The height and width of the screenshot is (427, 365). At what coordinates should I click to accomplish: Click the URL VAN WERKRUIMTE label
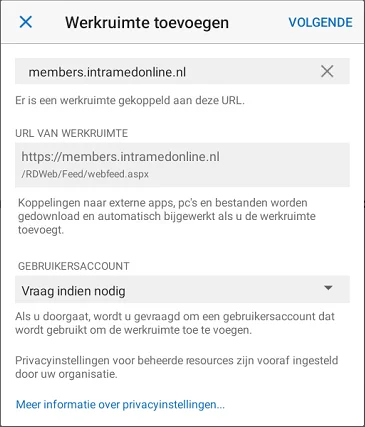tap(72, 133)
